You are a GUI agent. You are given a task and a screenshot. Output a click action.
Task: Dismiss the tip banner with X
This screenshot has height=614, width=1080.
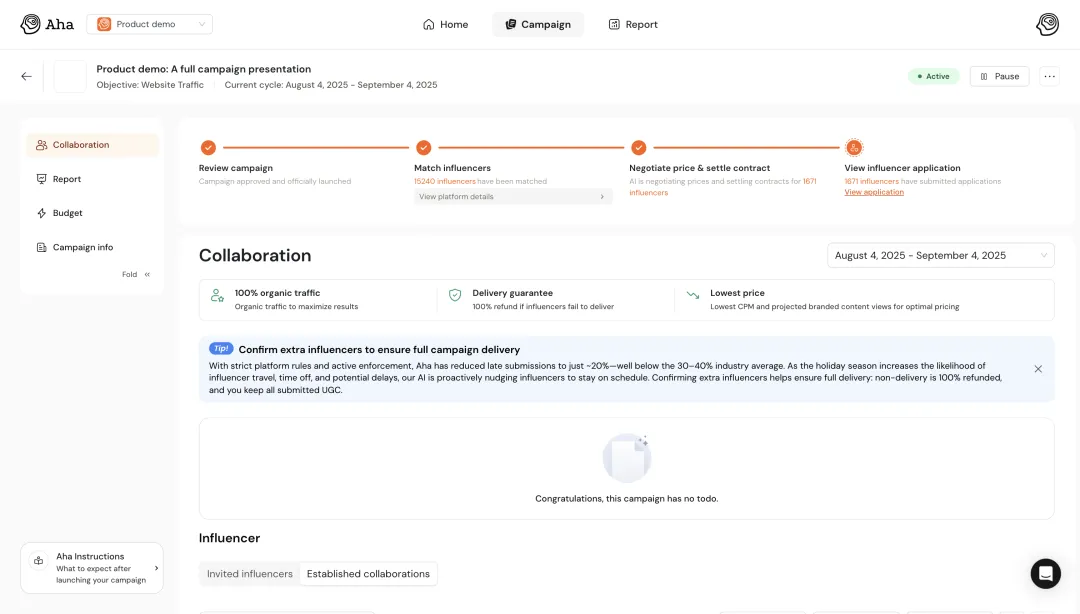(1038, 369)
